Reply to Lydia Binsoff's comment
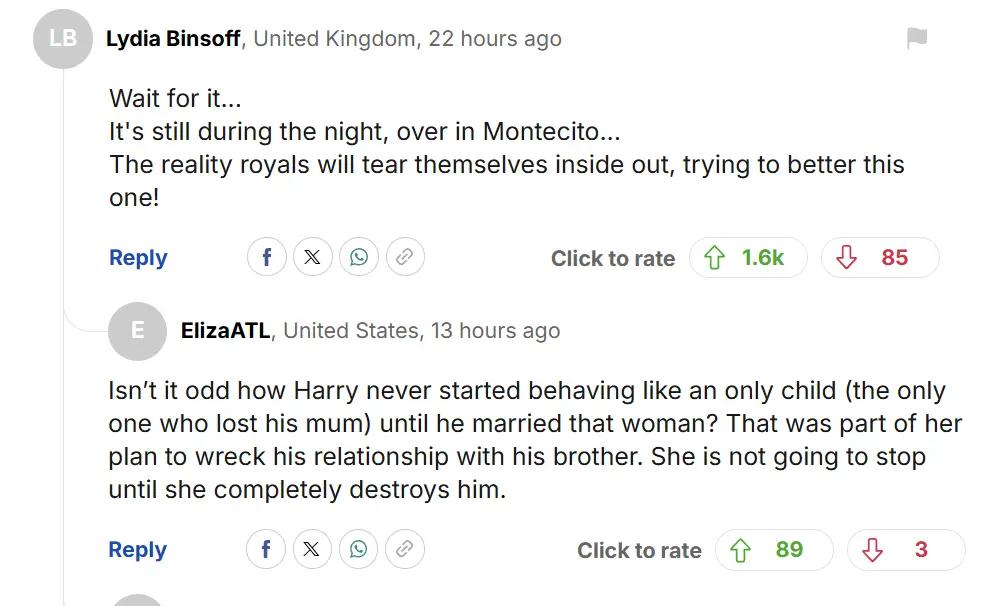 tap(138, 258)
